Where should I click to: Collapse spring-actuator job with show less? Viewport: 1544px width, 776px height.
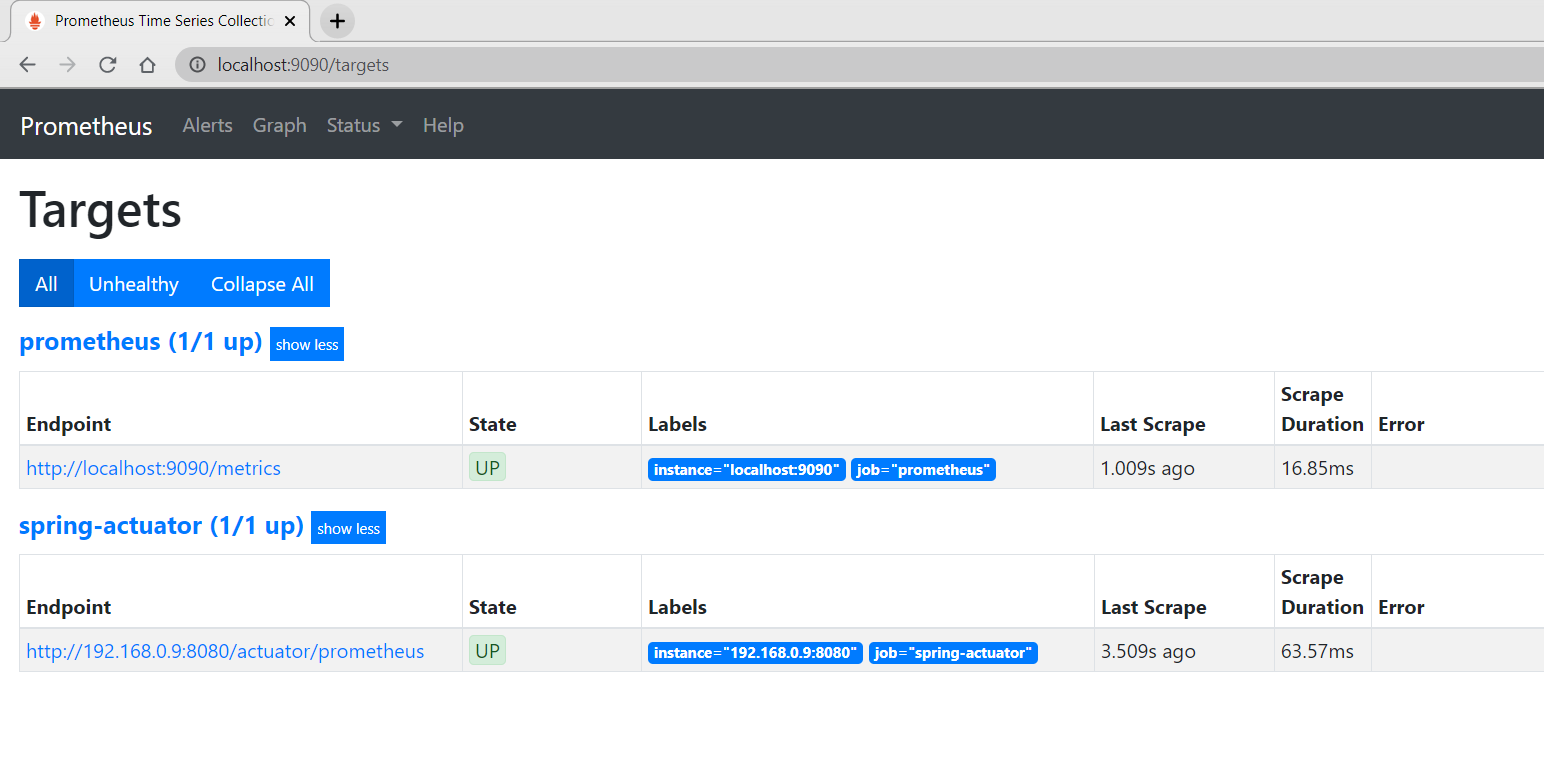[348, 529]
